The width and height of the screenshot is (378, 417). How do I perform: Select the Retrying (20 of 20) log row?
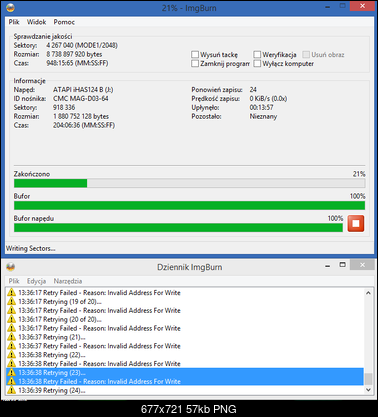pos(185,319)
